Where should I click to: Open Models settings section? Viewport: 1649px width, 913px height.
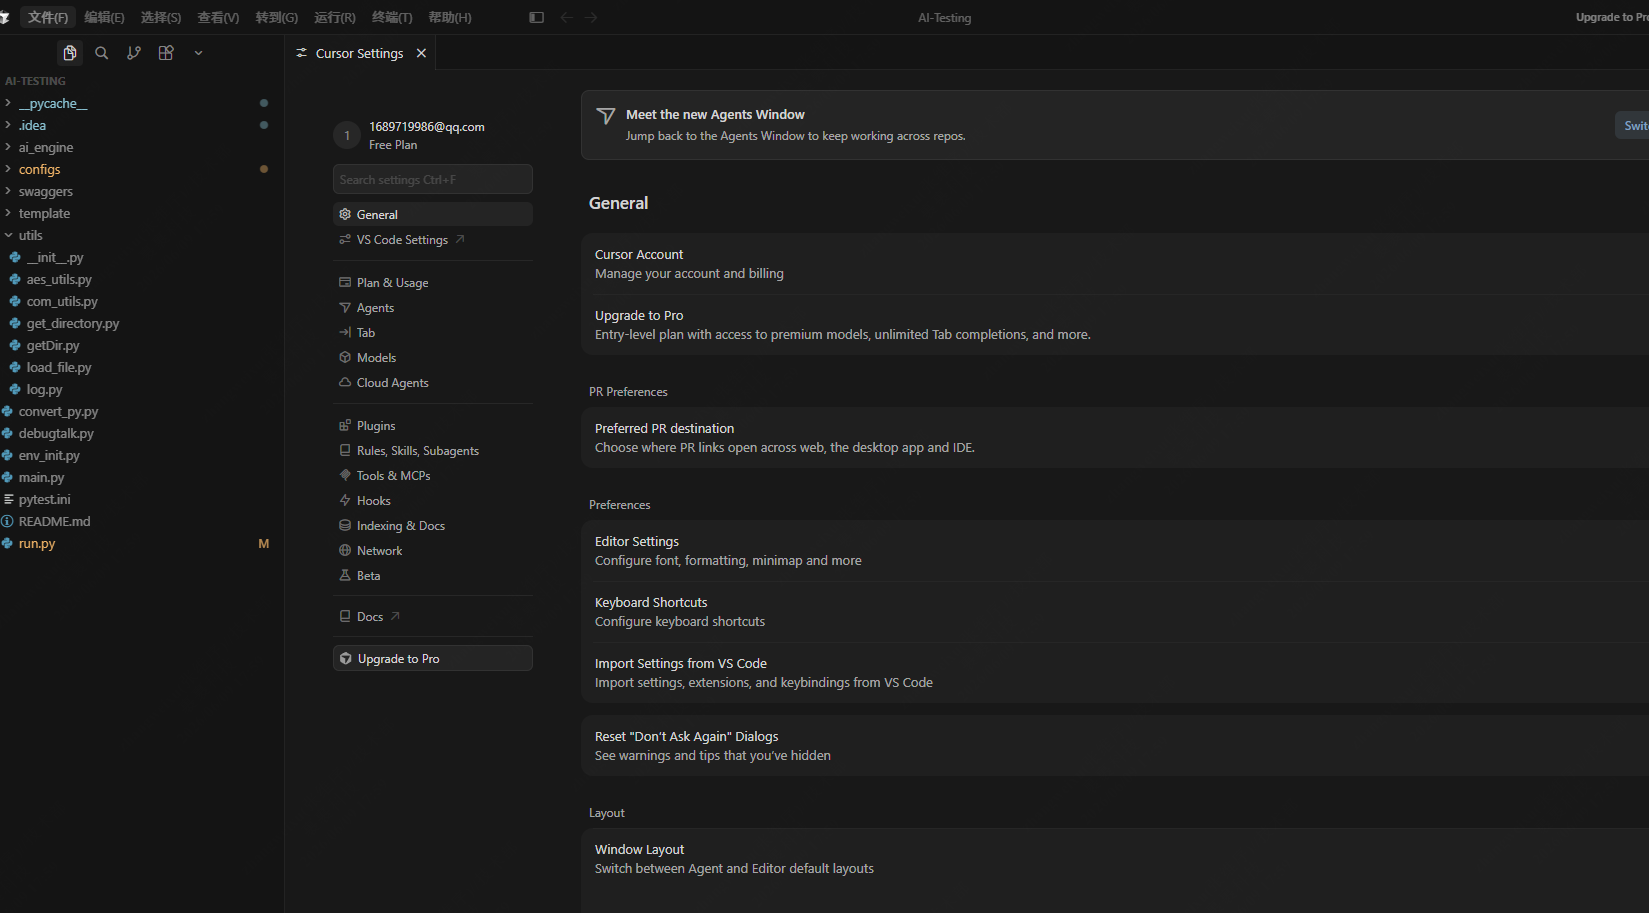(432, 357)
